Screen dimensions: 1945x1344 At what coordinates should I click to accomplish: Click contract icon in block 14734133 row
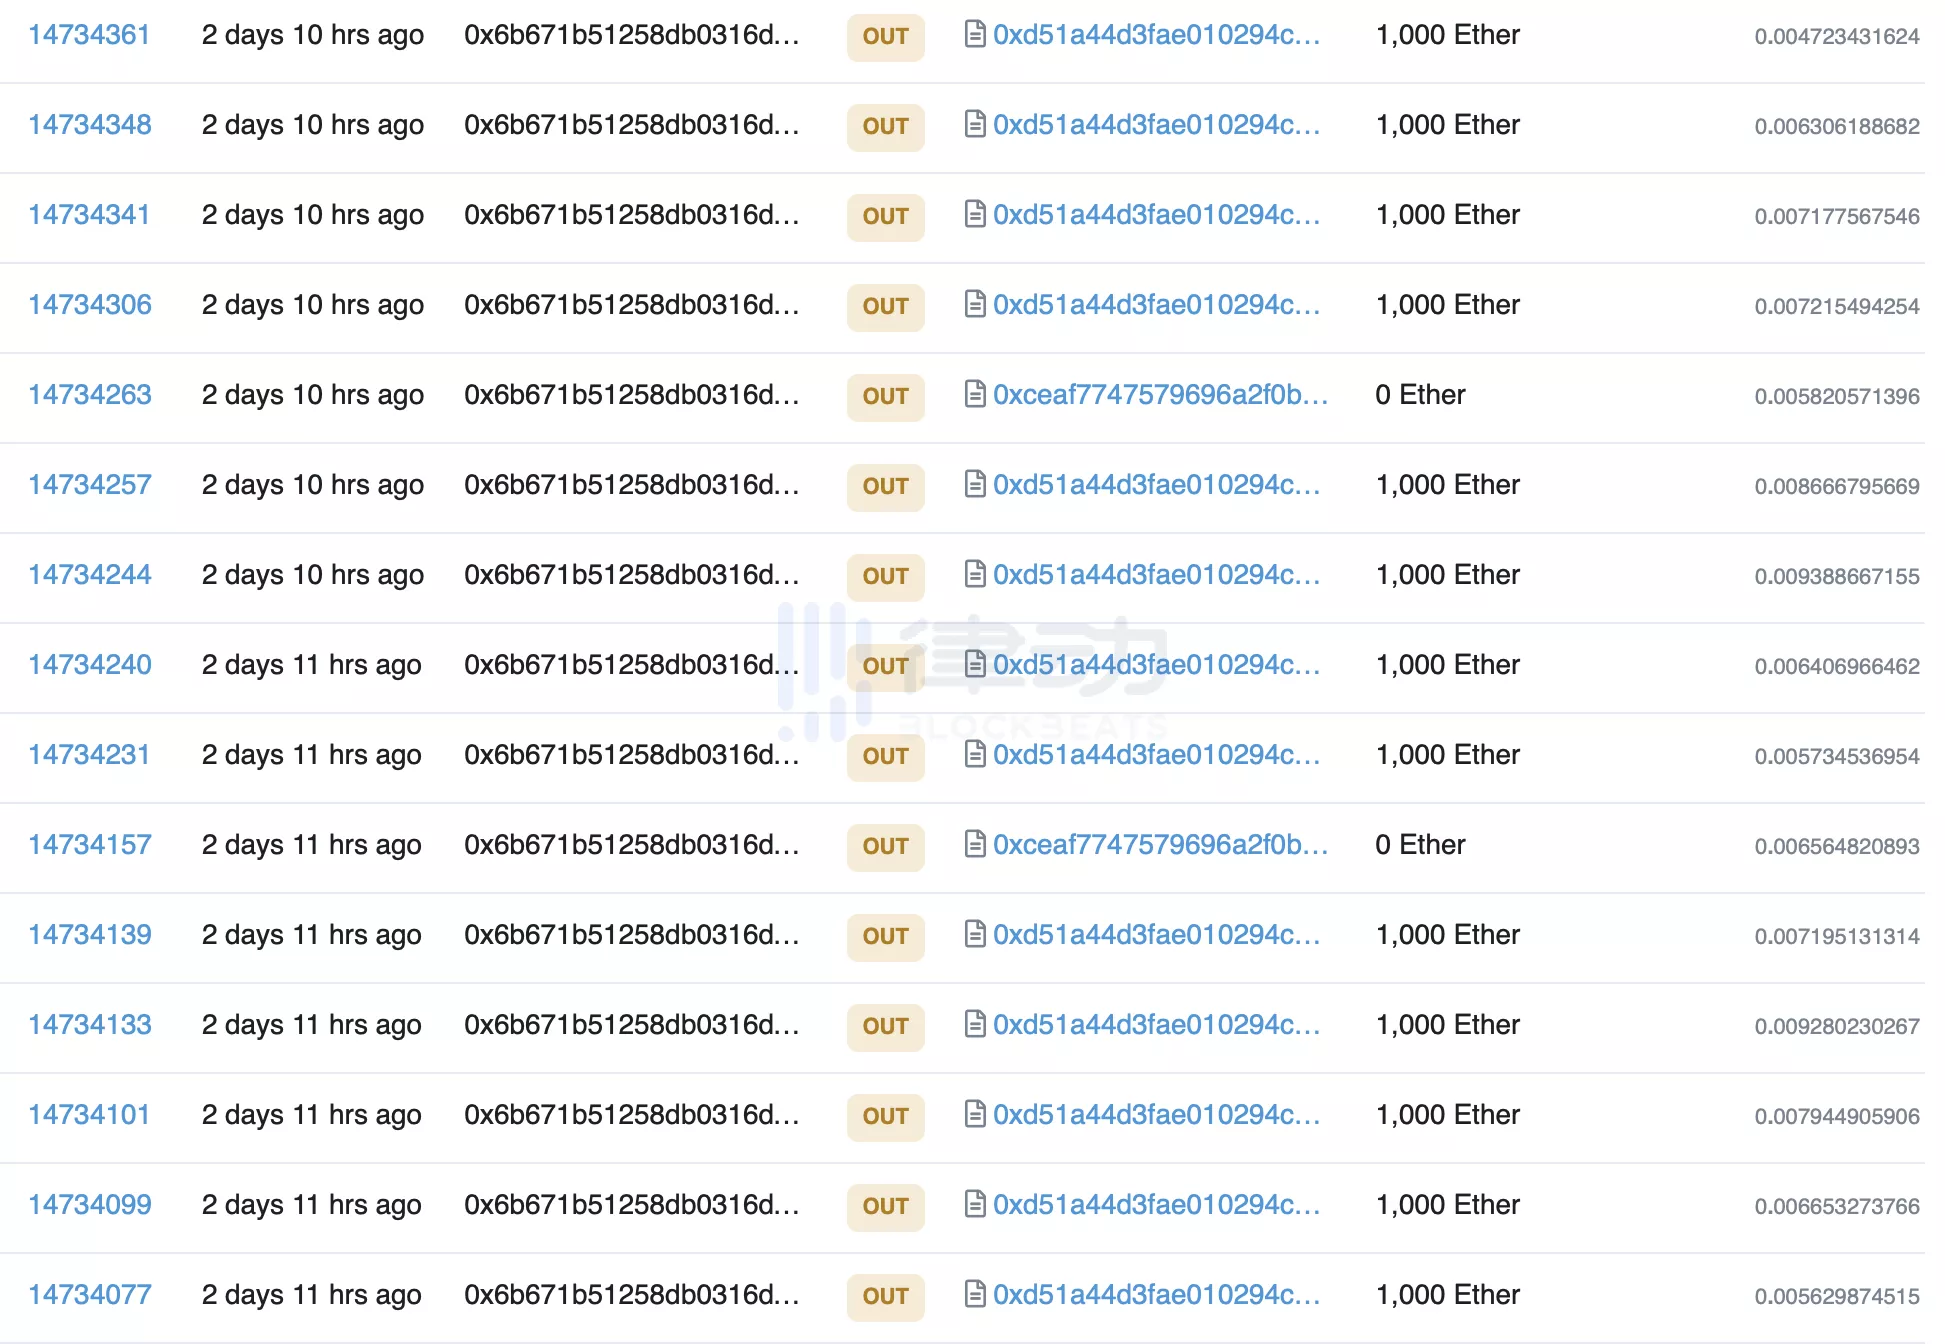[974, 1025]
